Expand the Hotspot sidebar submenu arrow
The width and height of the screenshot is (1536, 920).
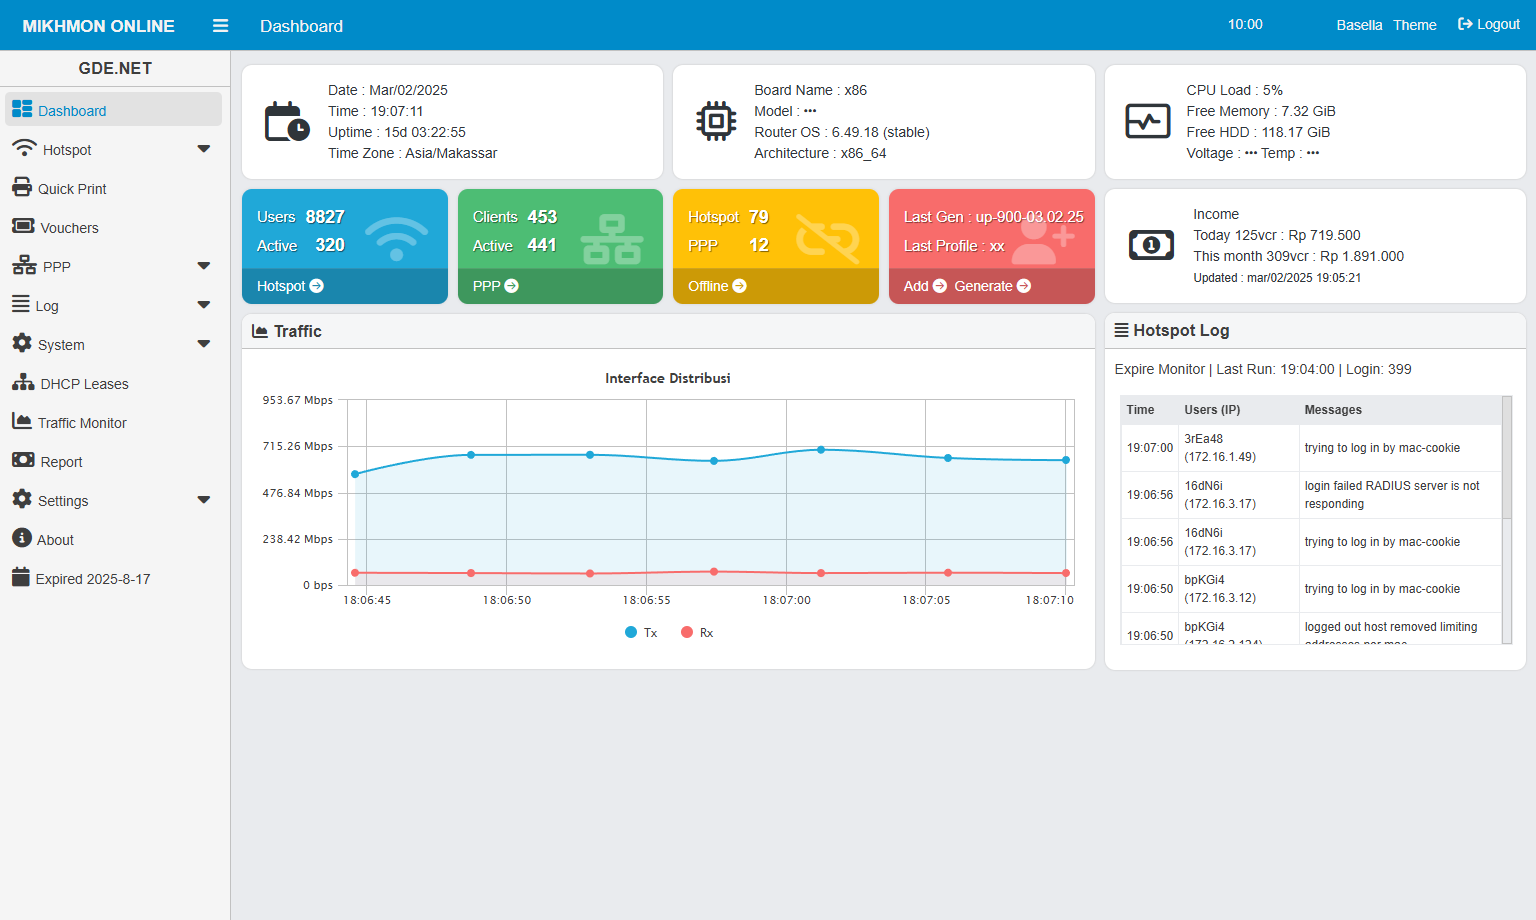(x=204, y=149)
